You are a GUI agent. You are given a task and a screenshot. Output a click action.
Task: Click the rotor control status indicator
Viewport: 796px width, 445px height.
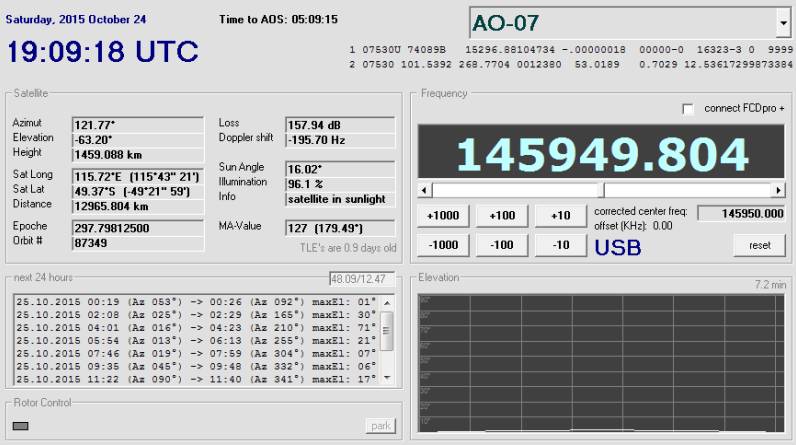(20, 426)
